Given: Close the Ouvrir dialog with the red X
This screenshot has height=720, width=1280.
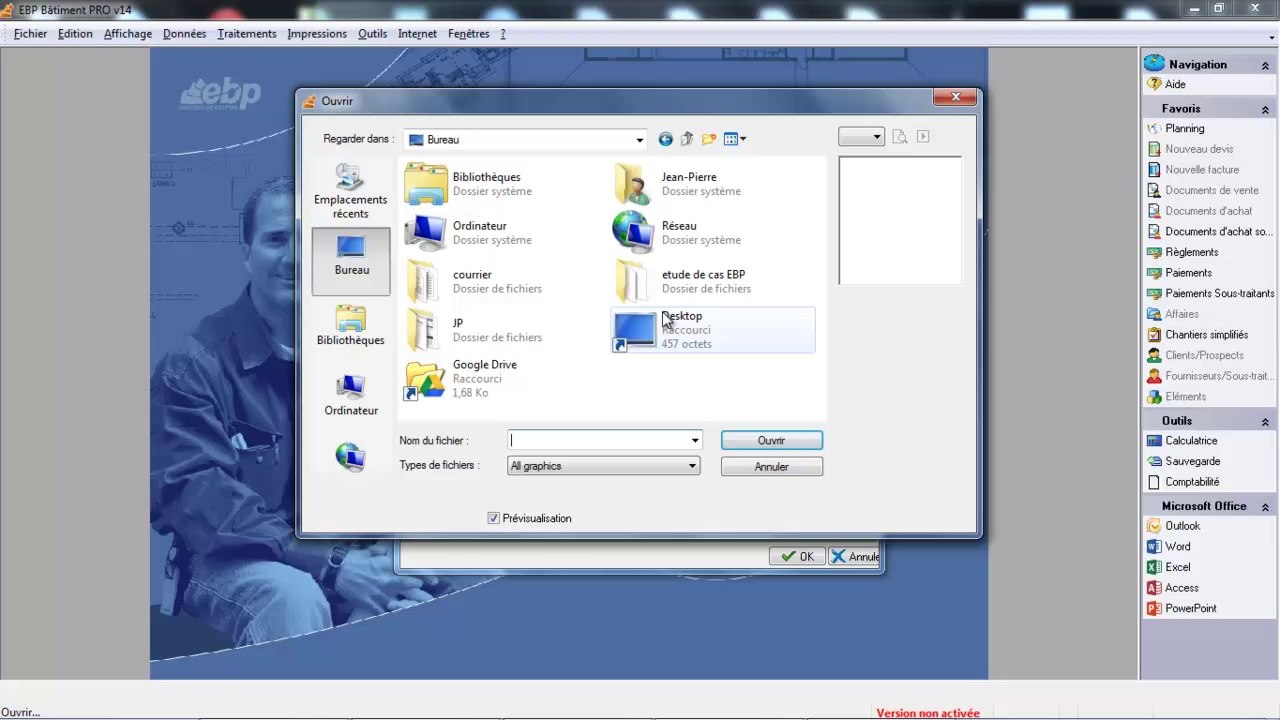Looking at the screenshot, I should [x=955, y=97].
